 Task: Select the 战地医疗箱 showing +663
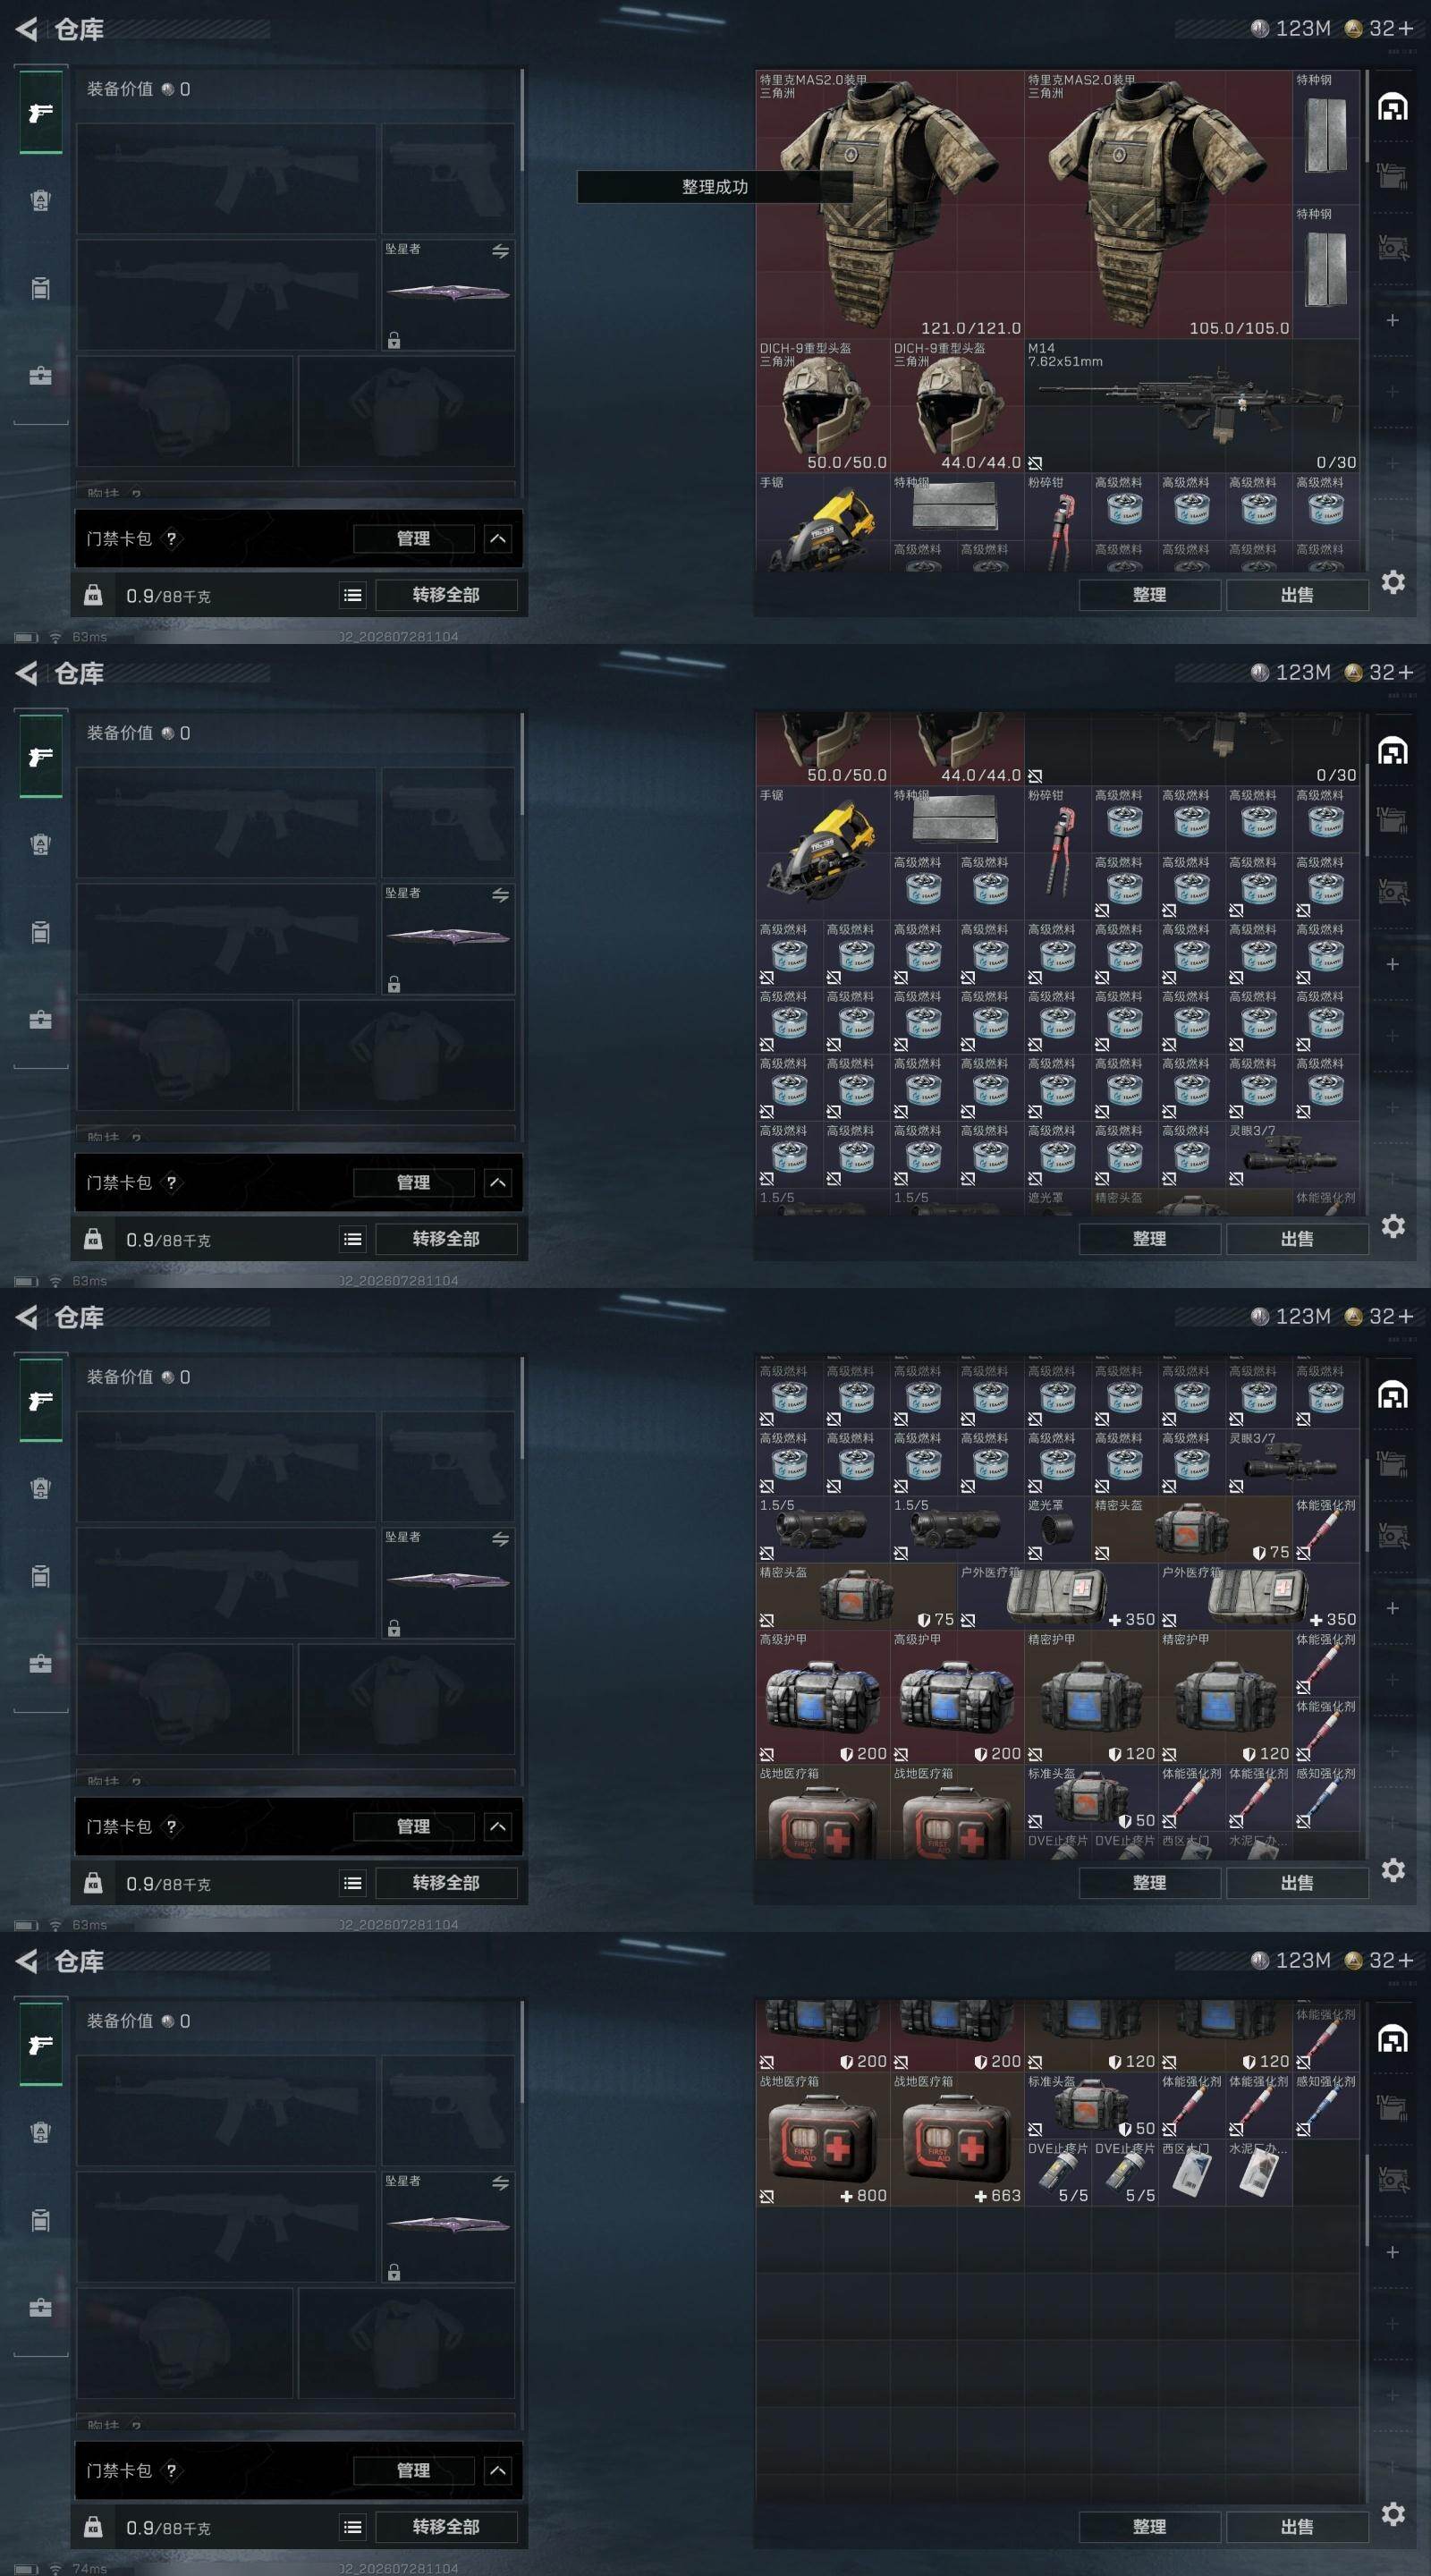(x=957, y=2138)
